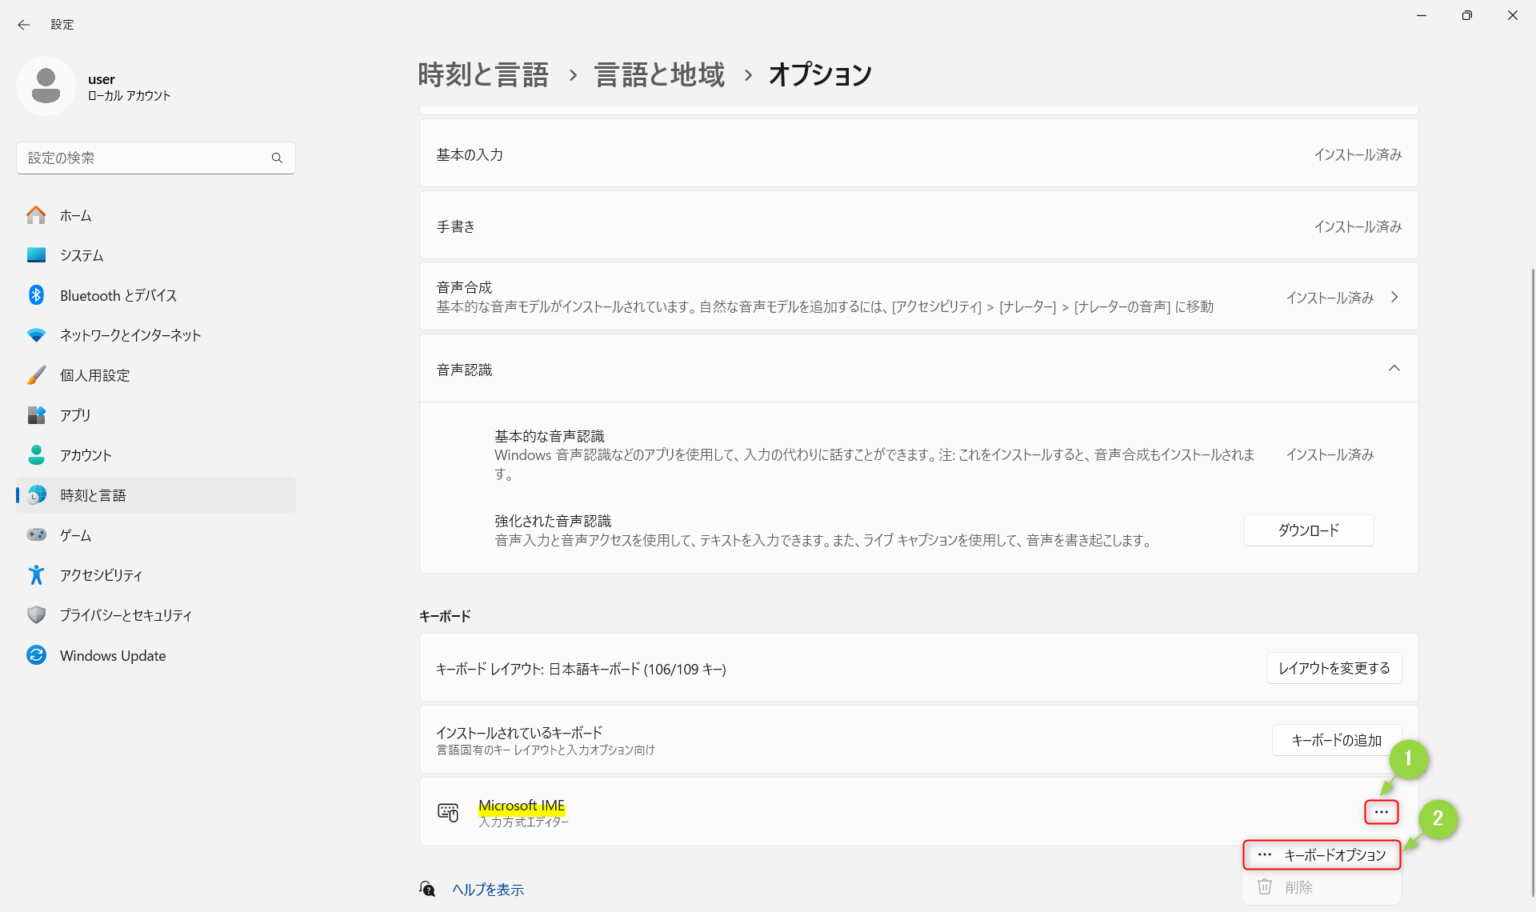Screen dimensions: 1536x912
Task: Open ホーム from the sidebar
Action: pos(75,216)
